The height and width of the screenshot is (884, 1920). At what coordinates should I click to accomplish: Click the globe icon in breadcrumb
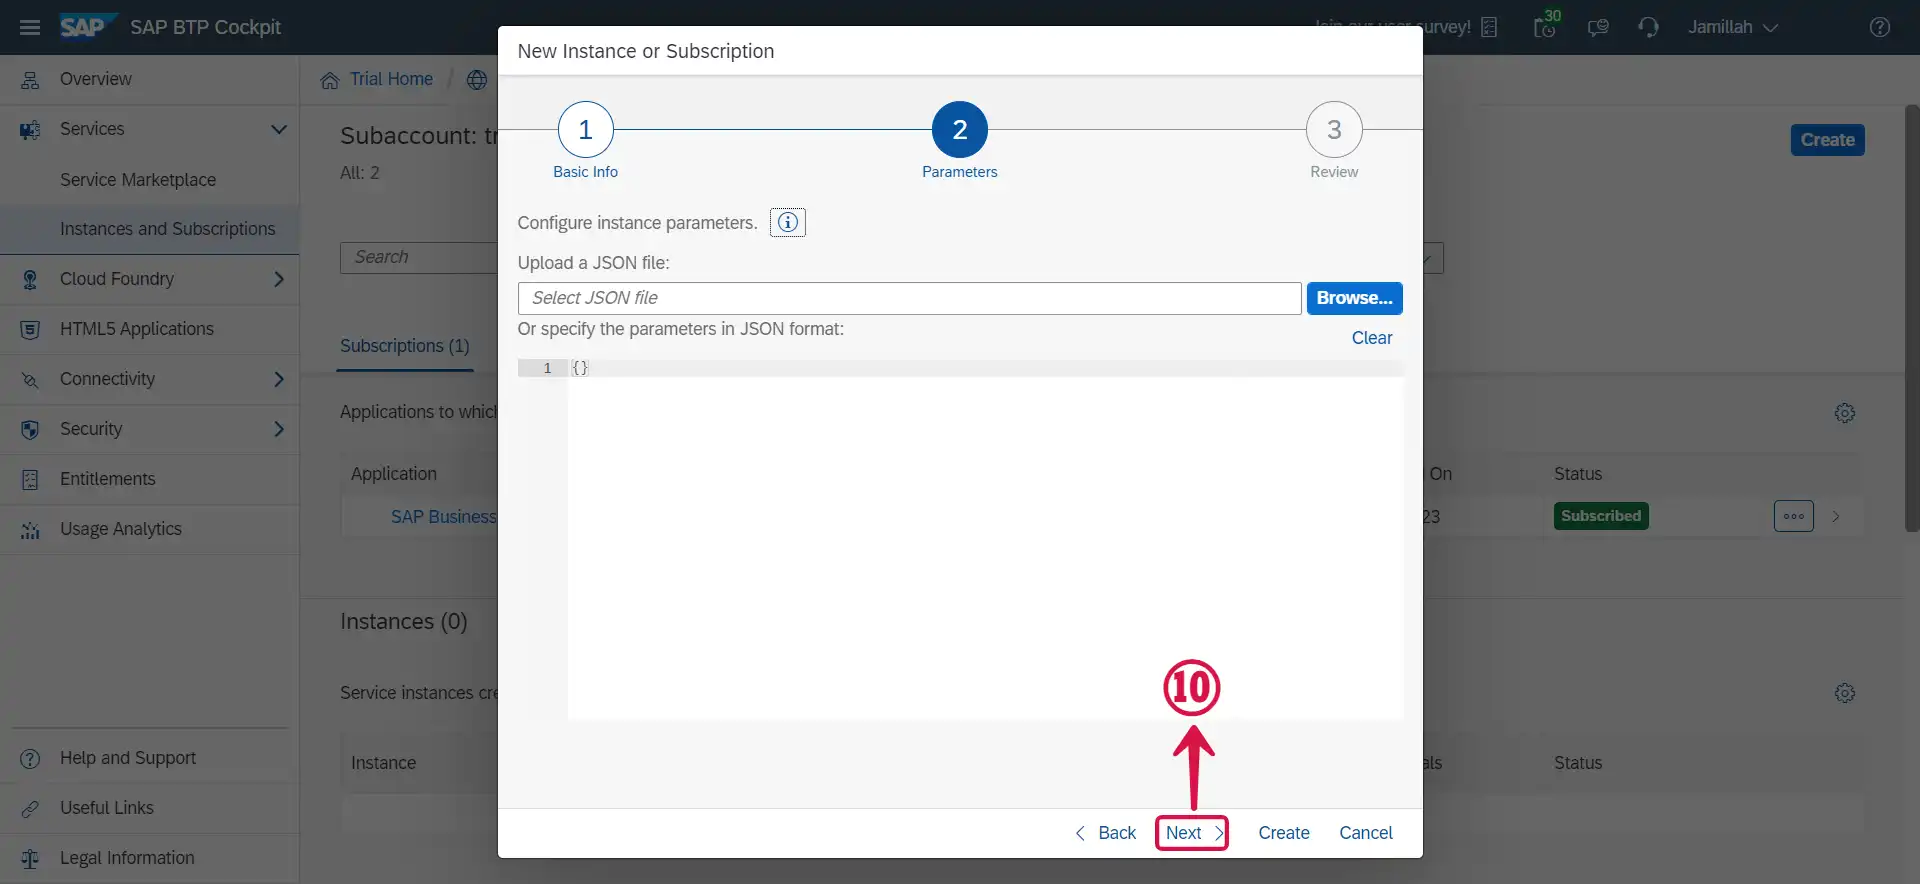[477, 80]
